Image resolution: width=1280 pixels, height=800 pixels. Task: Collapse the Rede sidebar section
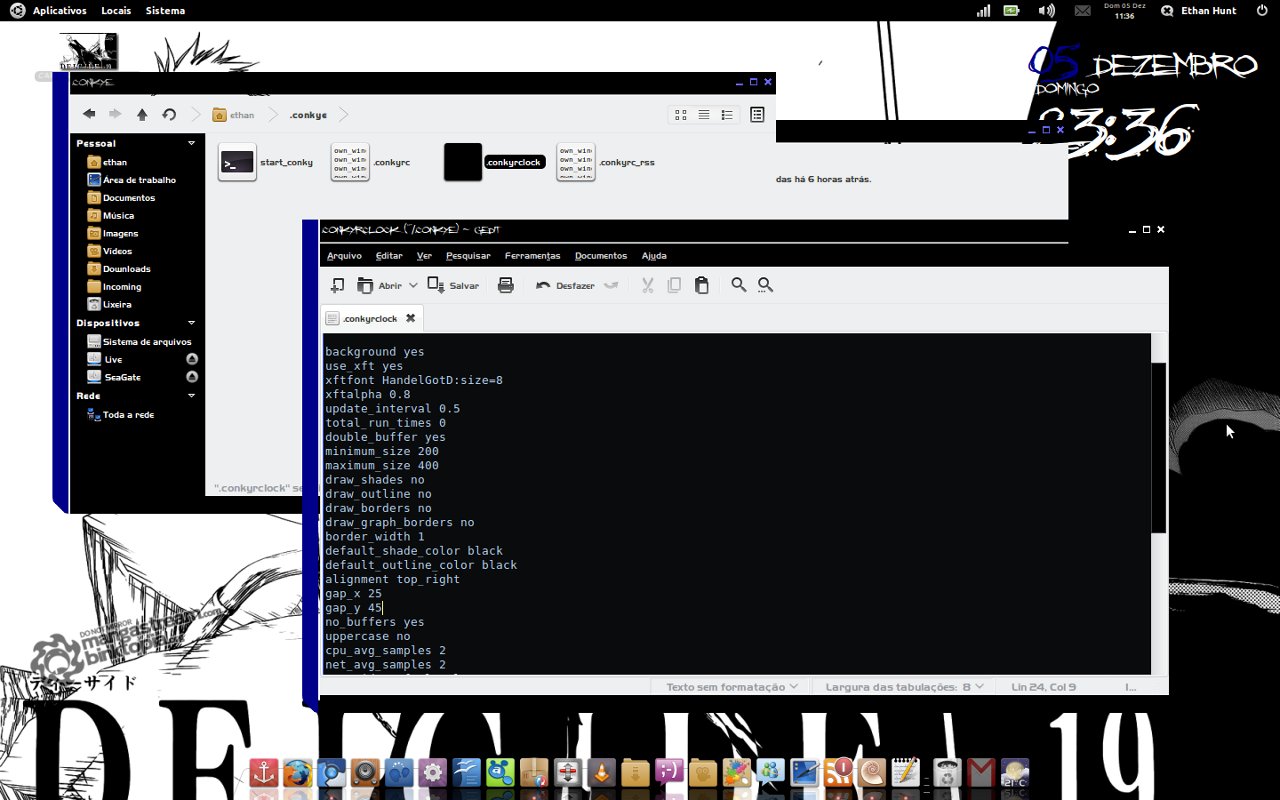(191, 396)
